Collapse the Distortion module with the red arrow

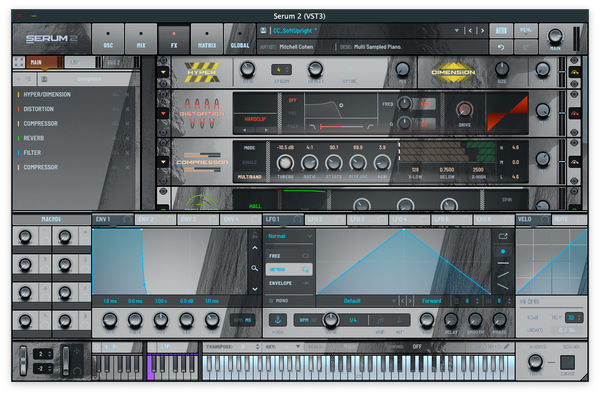163,113
